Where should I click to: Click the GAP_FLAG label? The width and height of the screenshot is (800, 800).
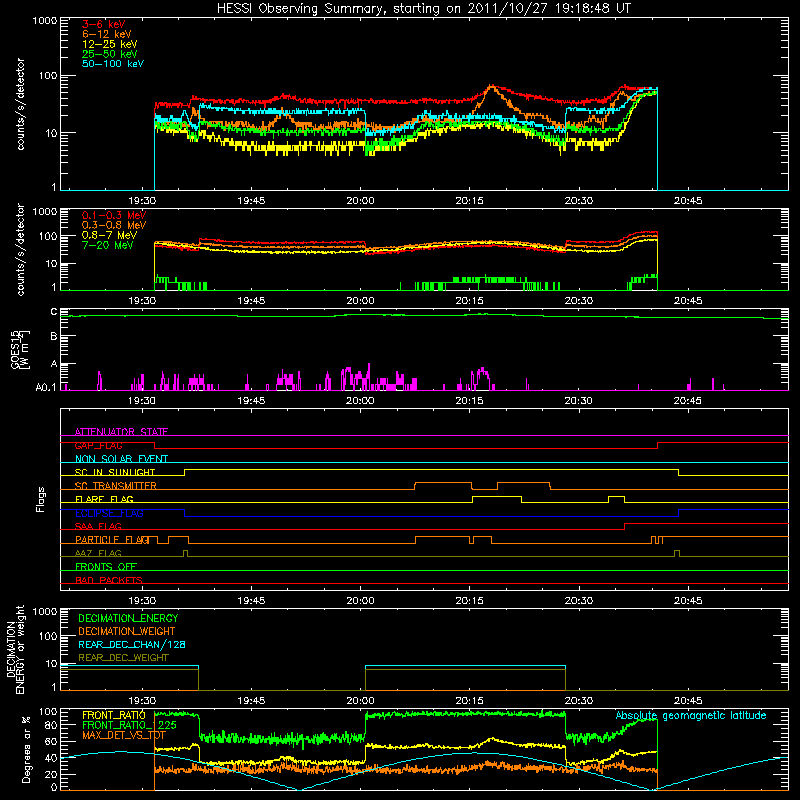[98, 445]
